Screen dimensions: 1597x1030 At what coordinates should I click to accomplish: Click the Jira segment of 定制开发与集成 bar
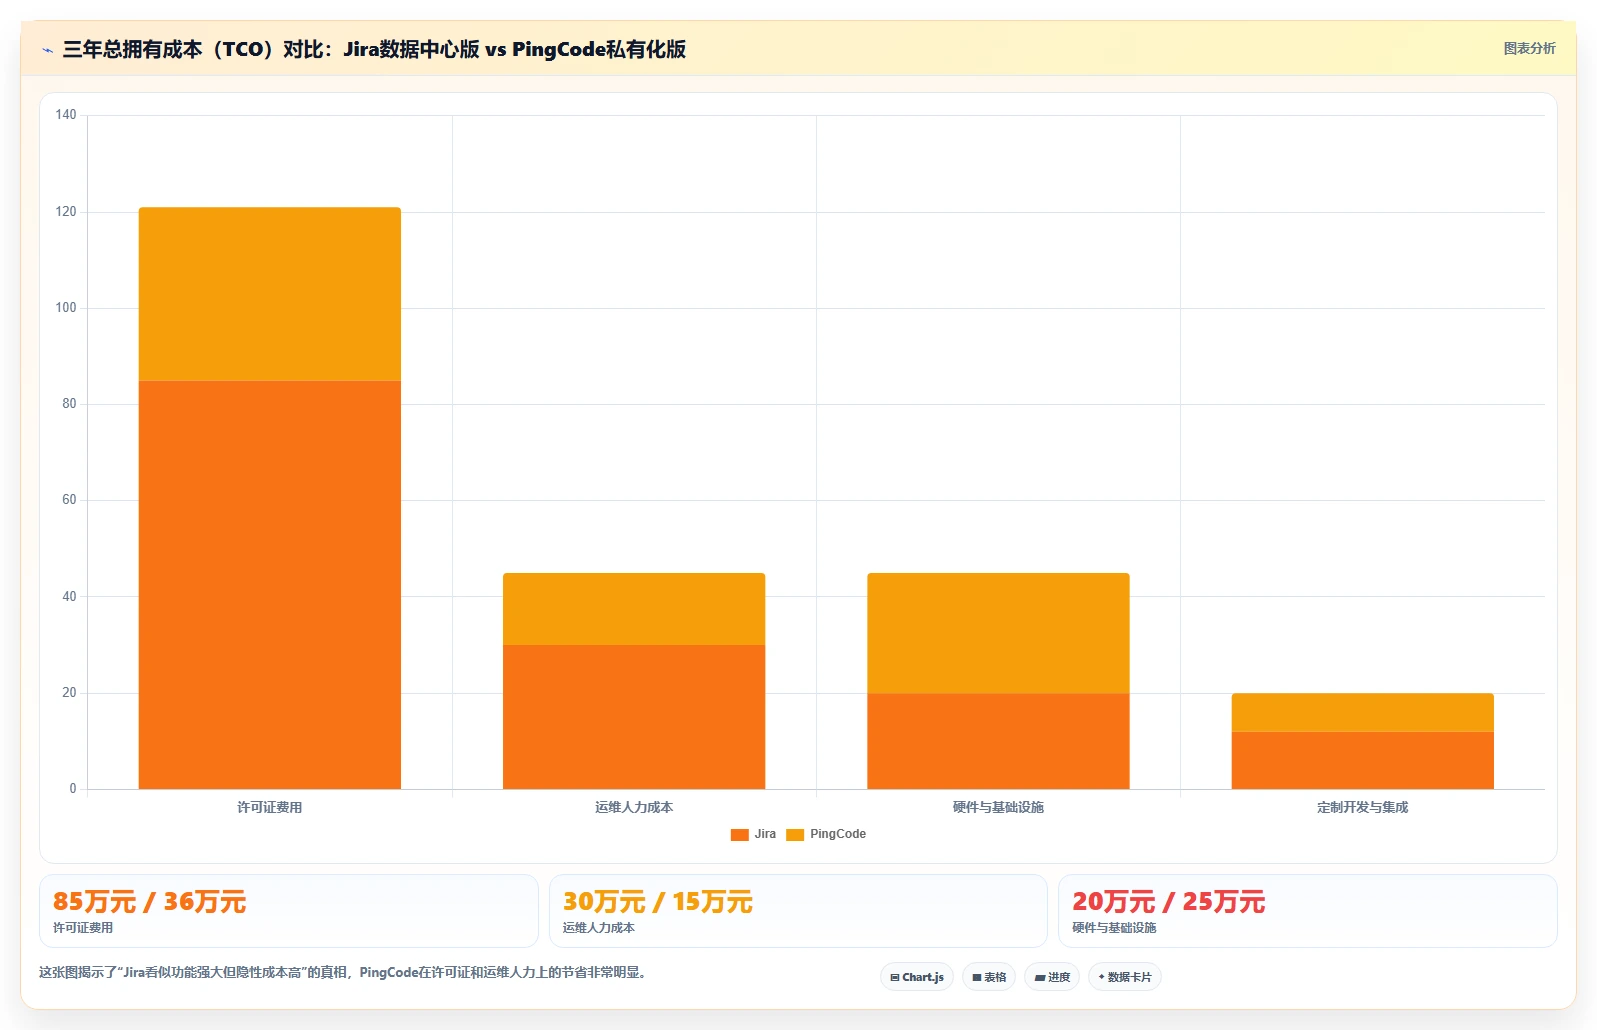(1362, 760)
